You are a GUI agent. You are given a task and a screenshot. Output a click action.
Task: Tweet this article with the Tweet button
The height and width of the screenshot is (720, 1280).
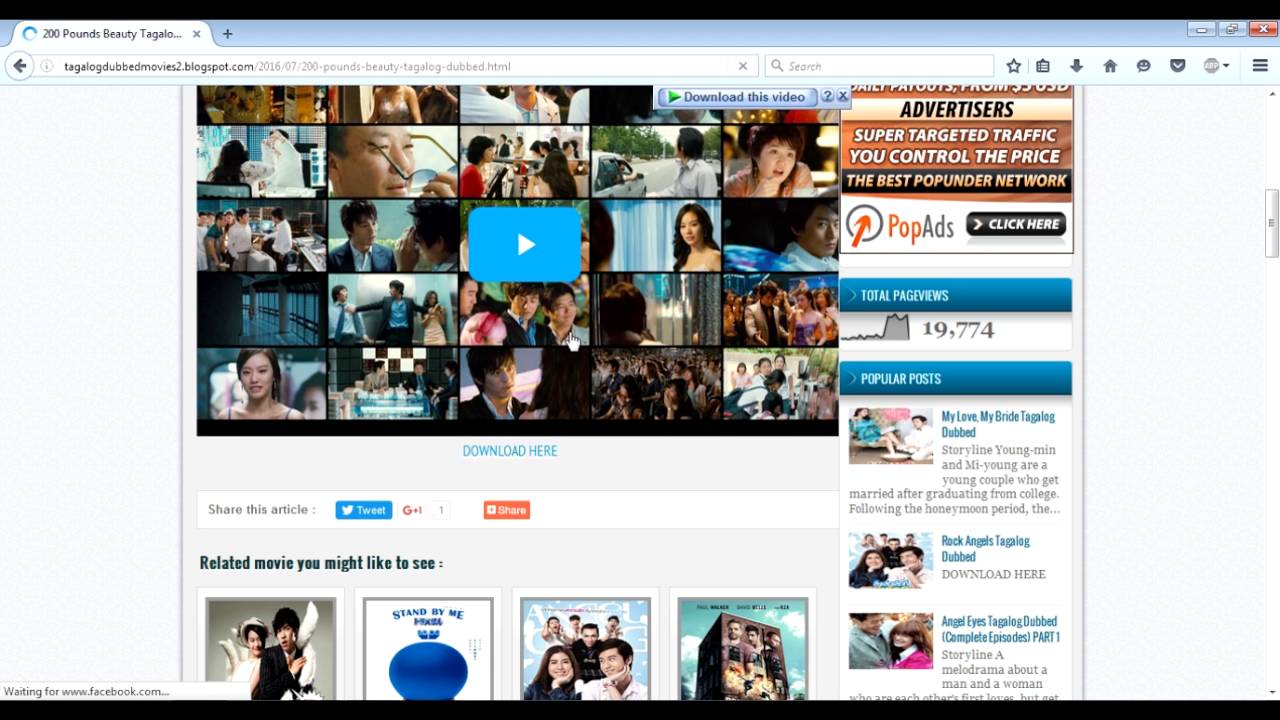[x=363, y=510]
